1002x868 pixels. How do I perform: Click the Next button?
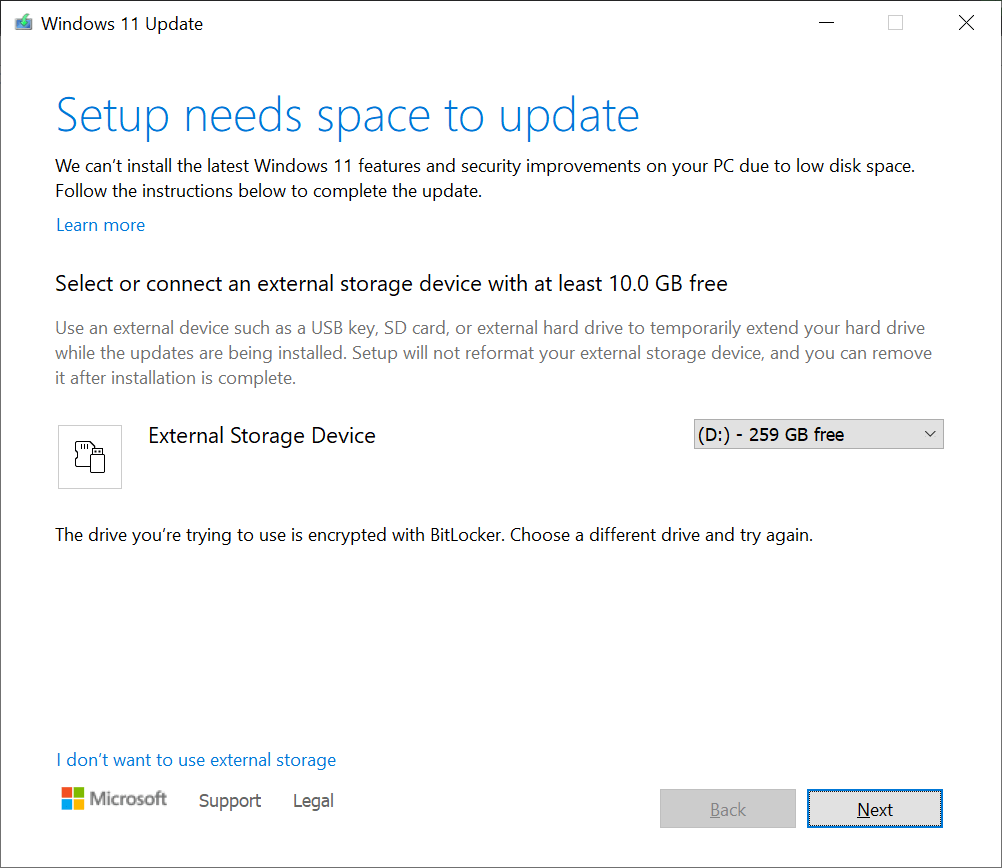tap(875, 809)
